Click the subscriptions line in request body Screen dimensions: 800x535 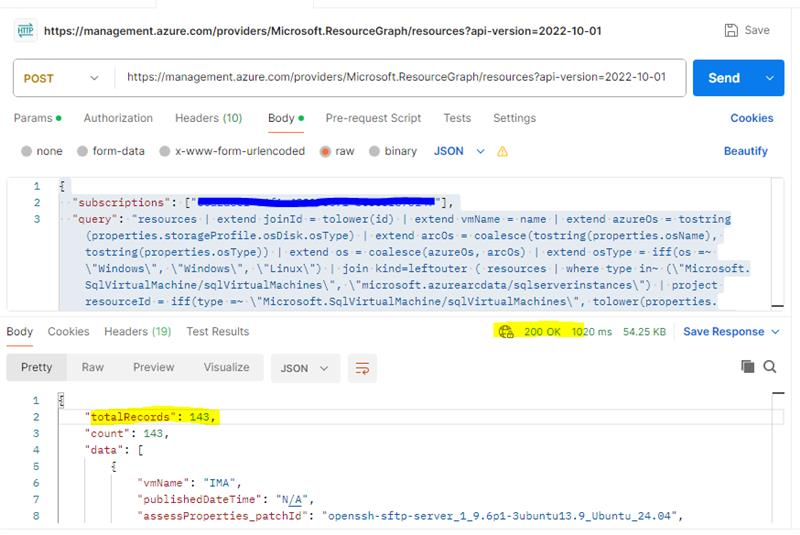pyautogui.click(x=263, y=202)
